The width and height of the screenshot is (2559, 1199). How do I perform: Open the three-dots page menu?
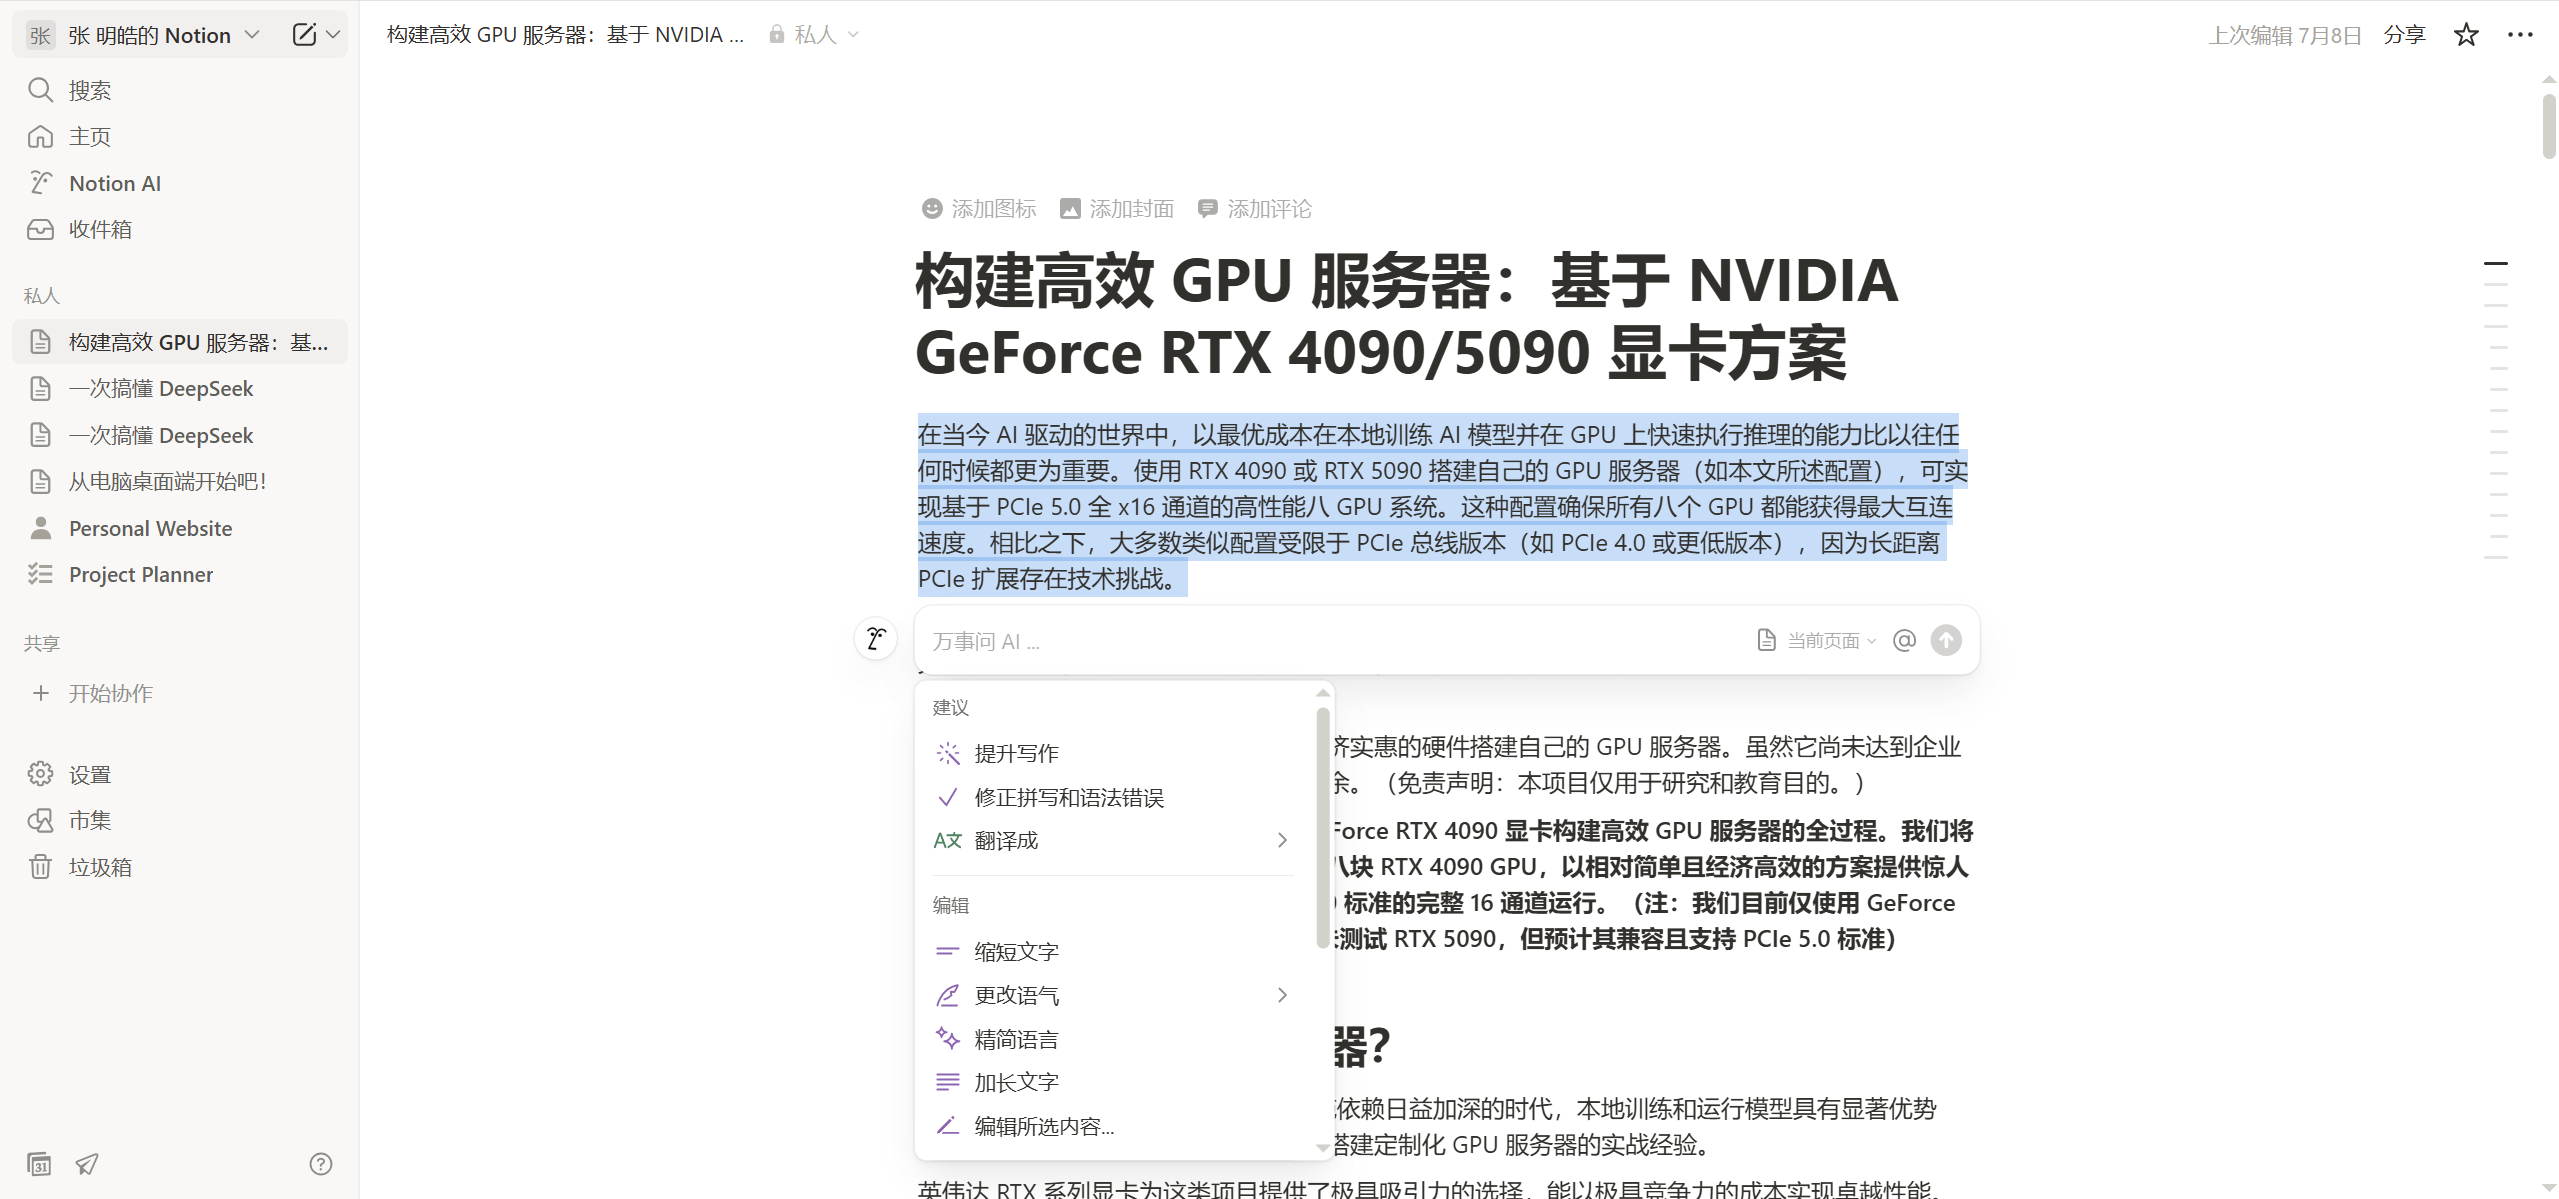coord(2520,35)
